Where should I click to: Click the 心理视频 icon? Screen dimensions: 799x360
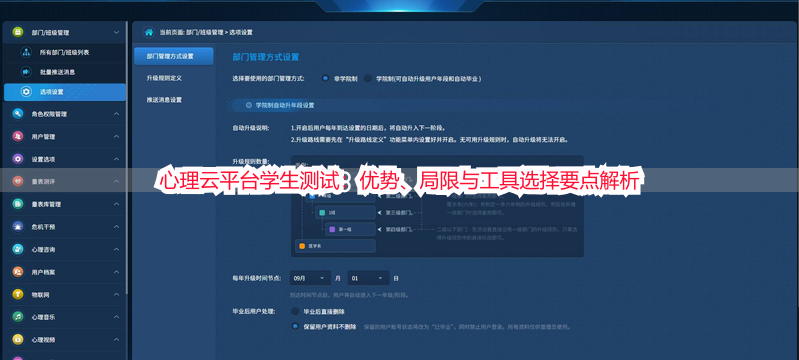(18, 339)
